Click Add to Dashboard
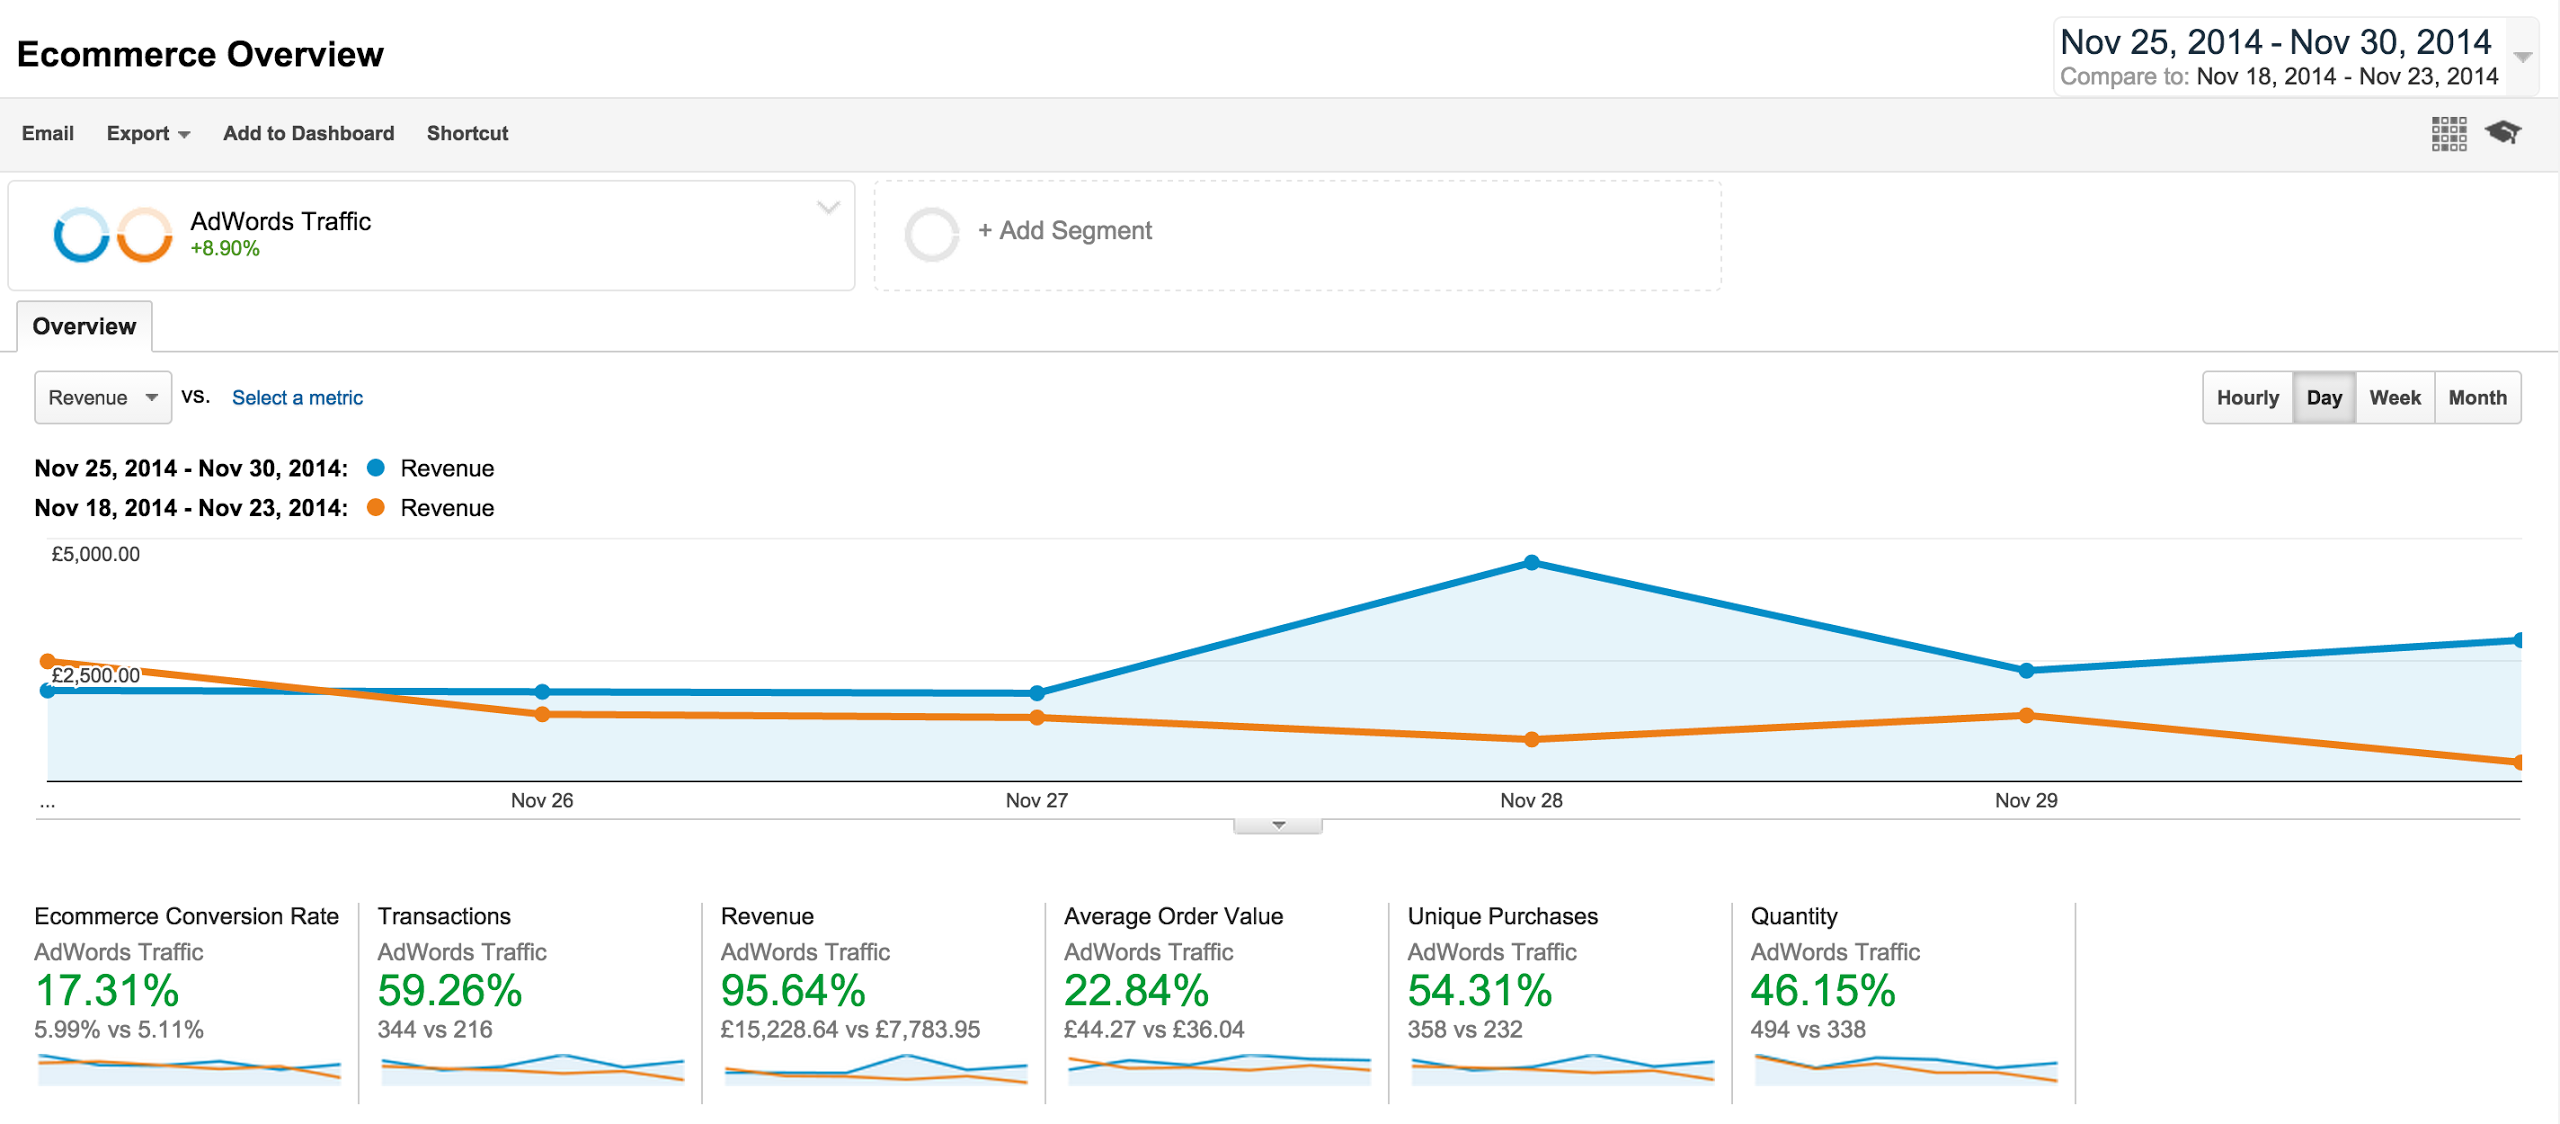Viewport: 2560px width, 1124px height. (308, 134)
